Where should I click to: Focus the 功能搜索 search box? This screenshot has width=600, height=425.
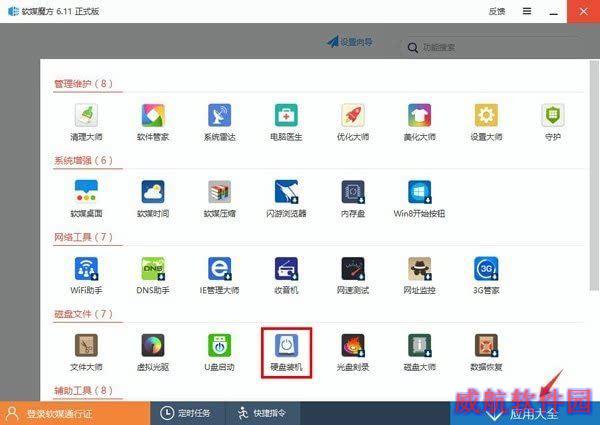pos(494,47)
